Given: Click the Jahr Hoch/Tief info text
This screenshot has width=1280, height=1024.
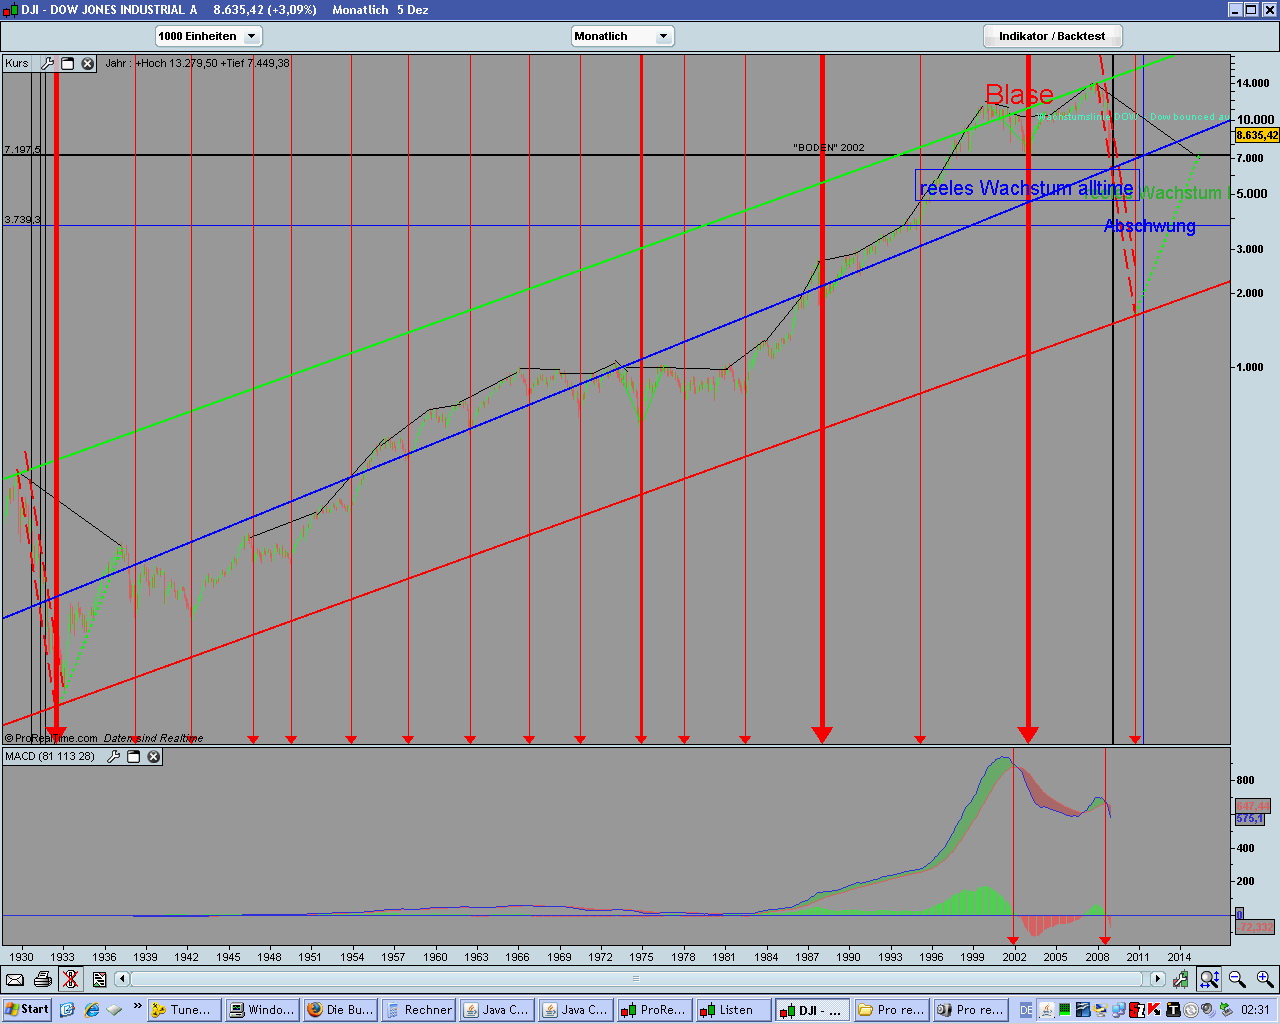Looking at the screenshot, I should tap(197, 63).
